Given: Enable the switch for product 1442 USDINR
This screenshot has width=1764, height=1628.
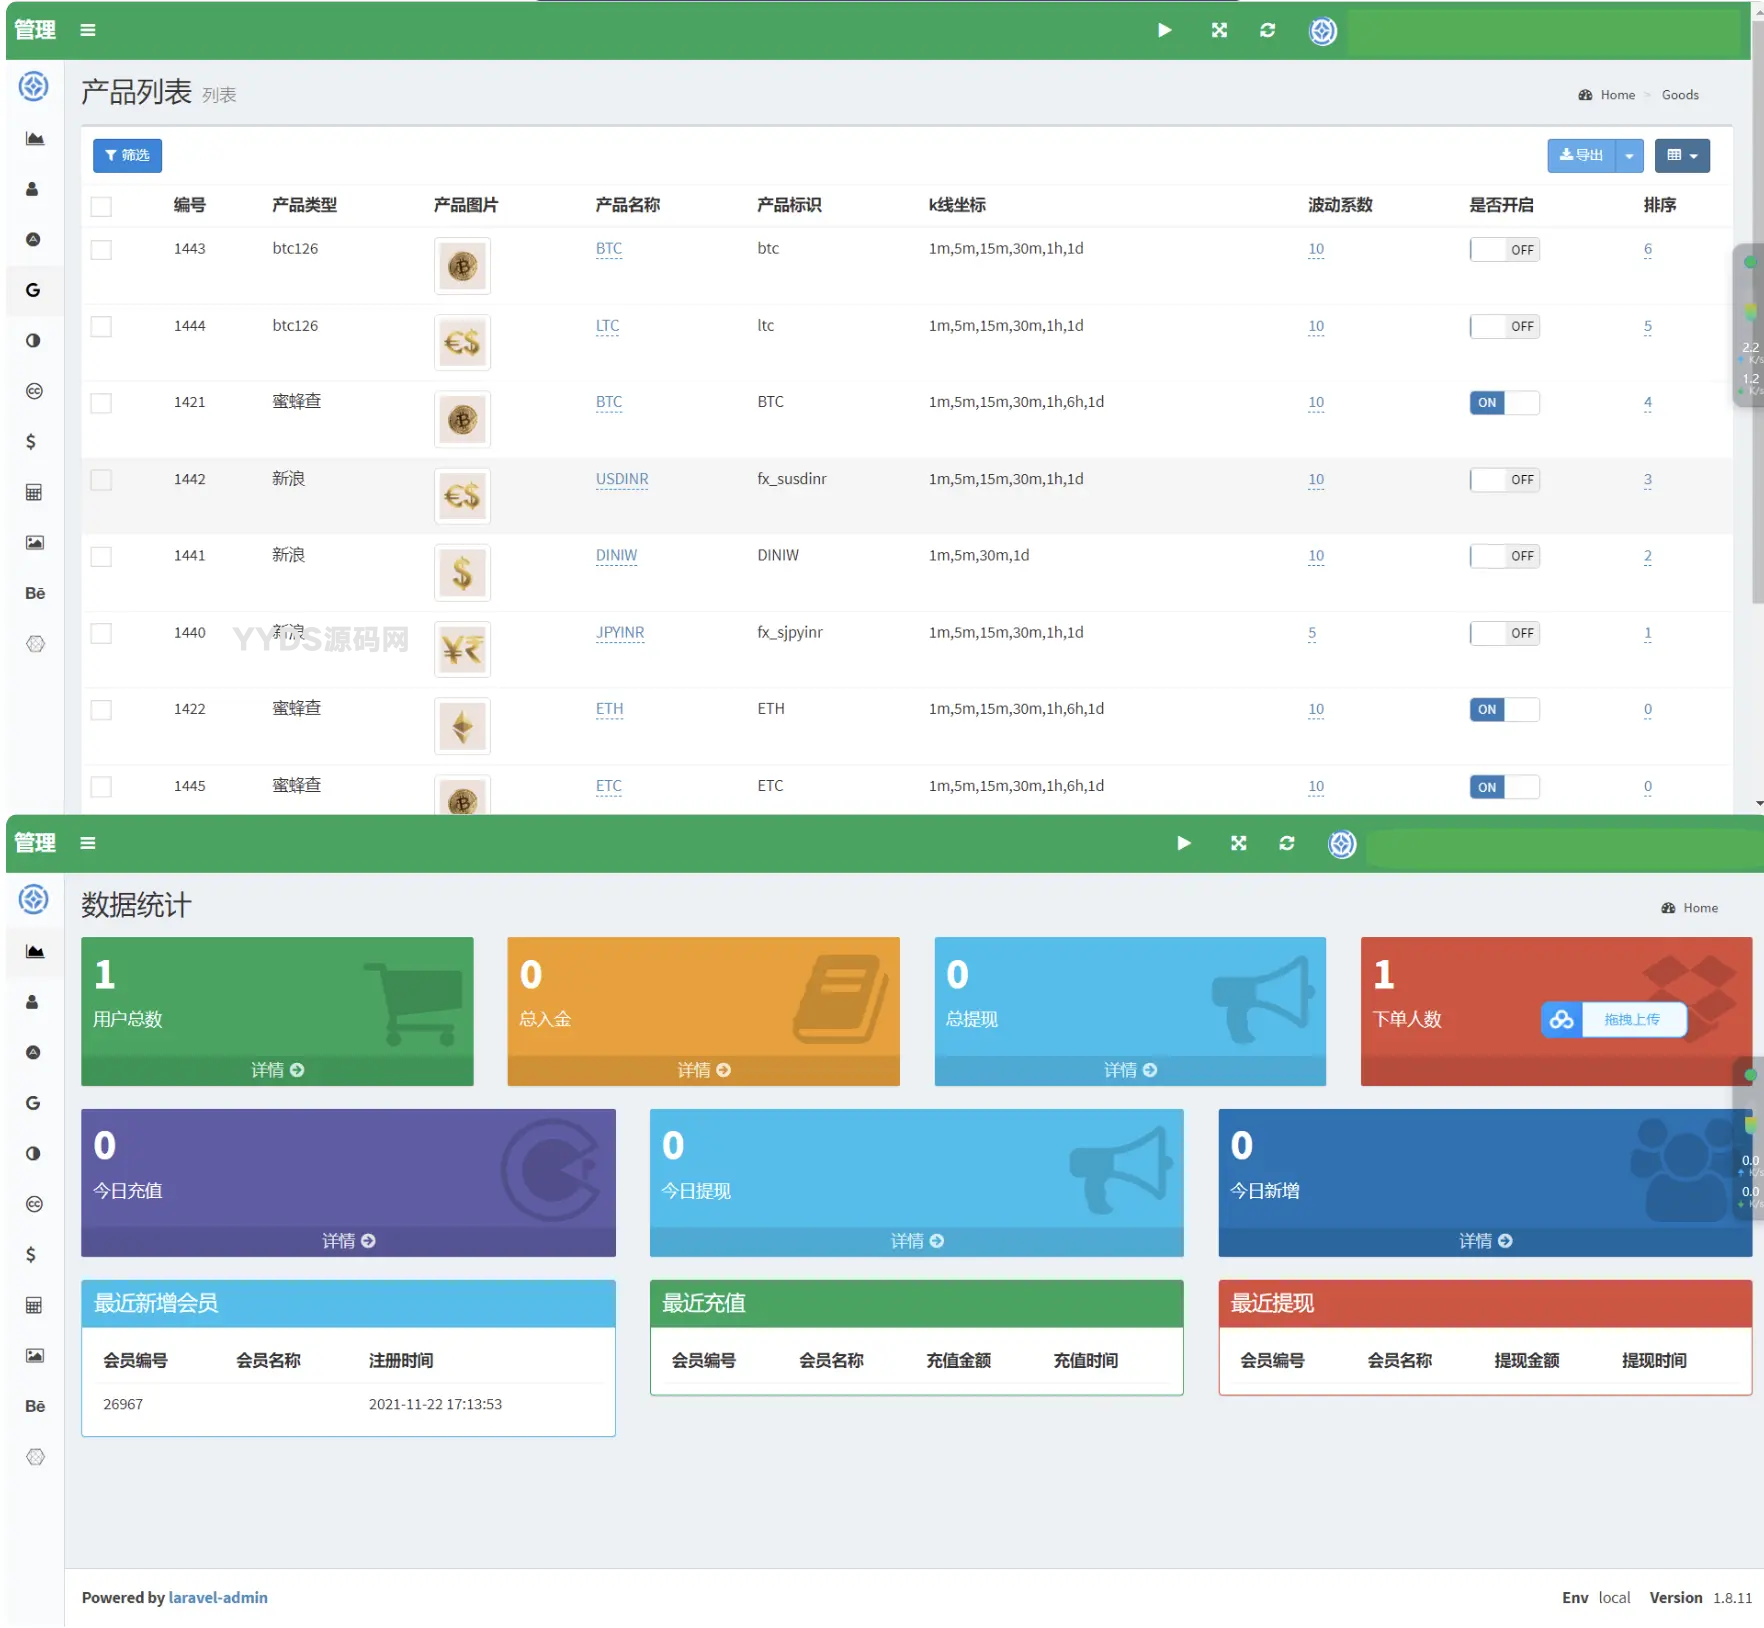Looking at the screenshot, I should [1503, 480].
